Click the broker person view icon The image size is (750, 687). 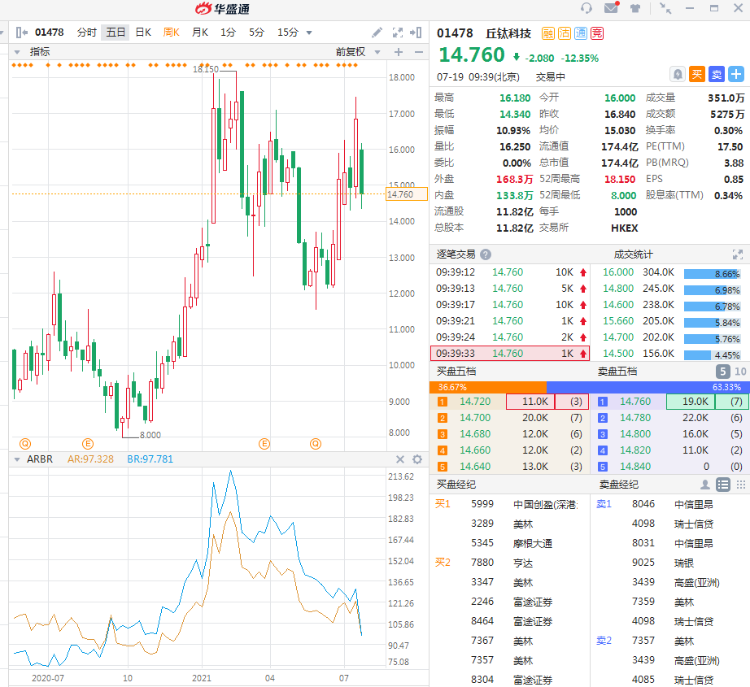705,485
